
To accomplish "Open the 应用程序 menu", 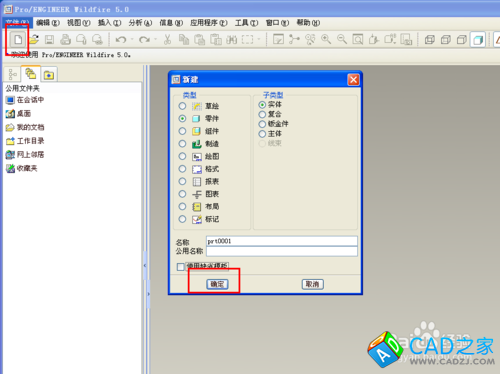I will (209, 23).
